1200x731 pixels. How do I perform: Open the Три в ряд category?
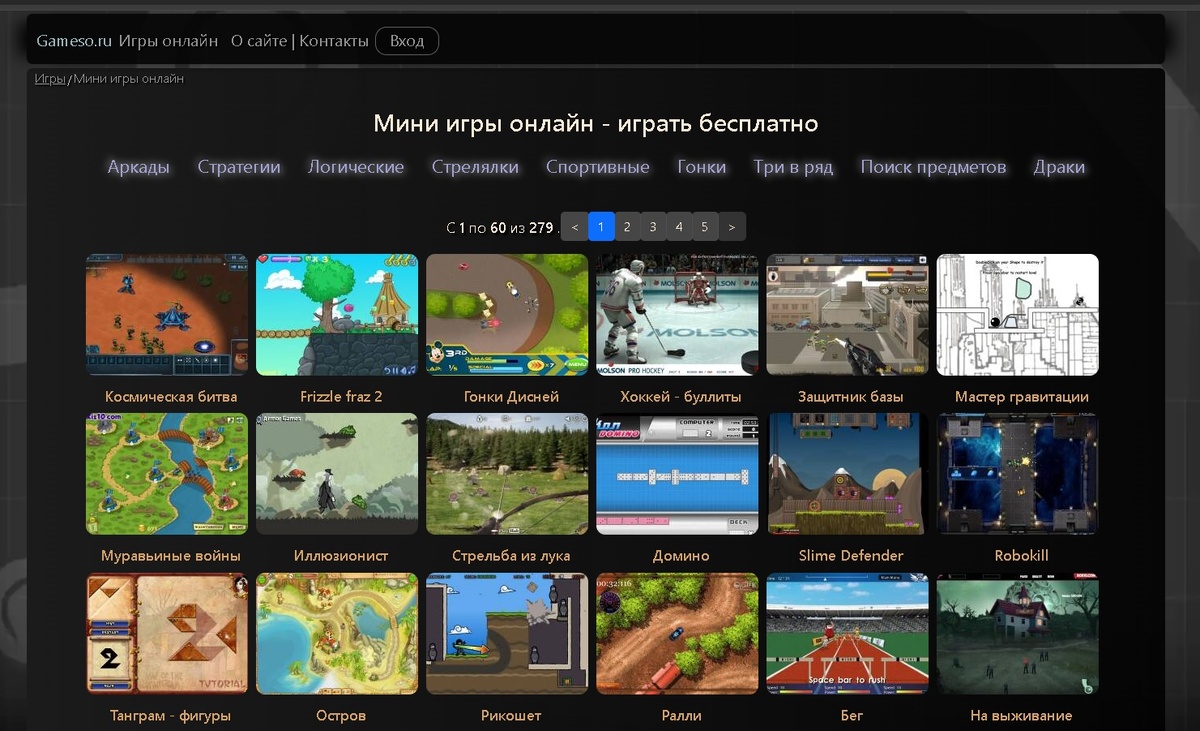click(x=793, y=167)
